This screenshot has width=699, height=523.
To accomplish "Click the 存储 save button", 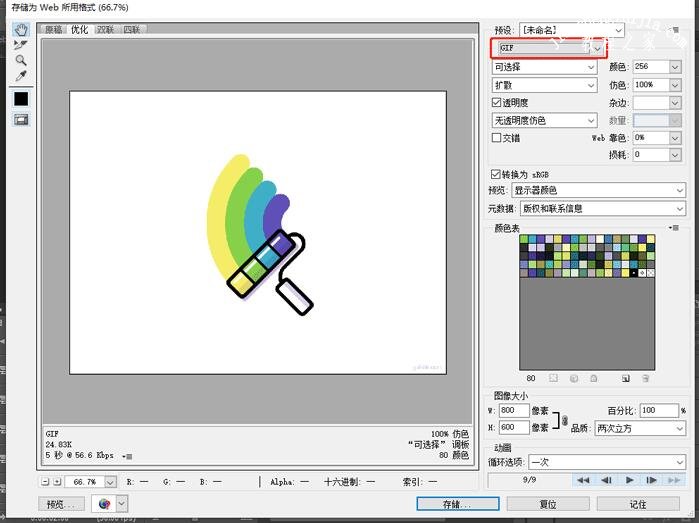I will click(457, 505).
